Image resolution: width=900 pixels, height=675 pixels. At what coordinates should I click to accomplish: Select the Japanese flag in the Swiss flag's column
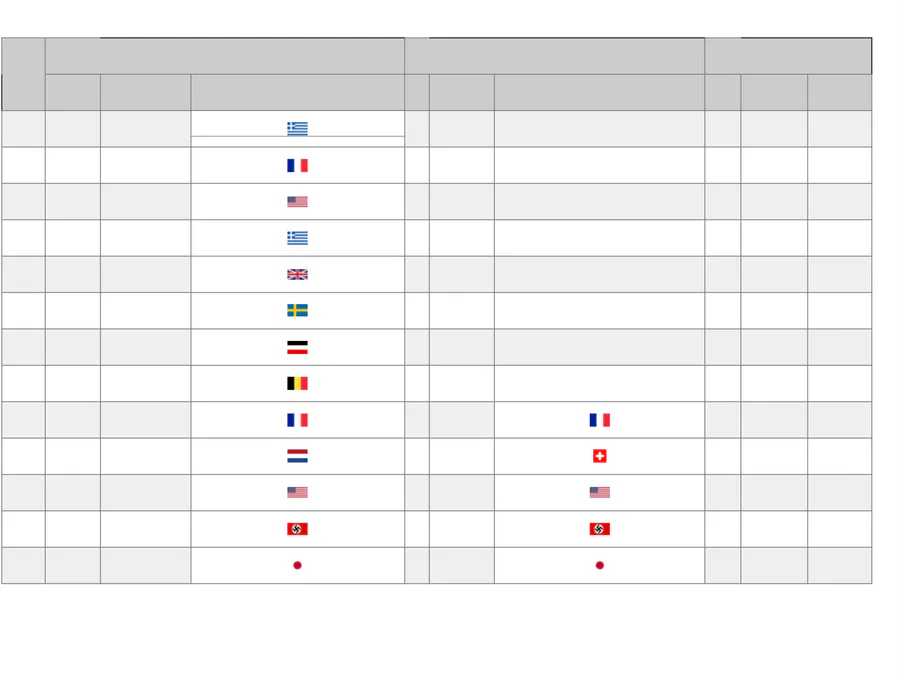[599, 565]
